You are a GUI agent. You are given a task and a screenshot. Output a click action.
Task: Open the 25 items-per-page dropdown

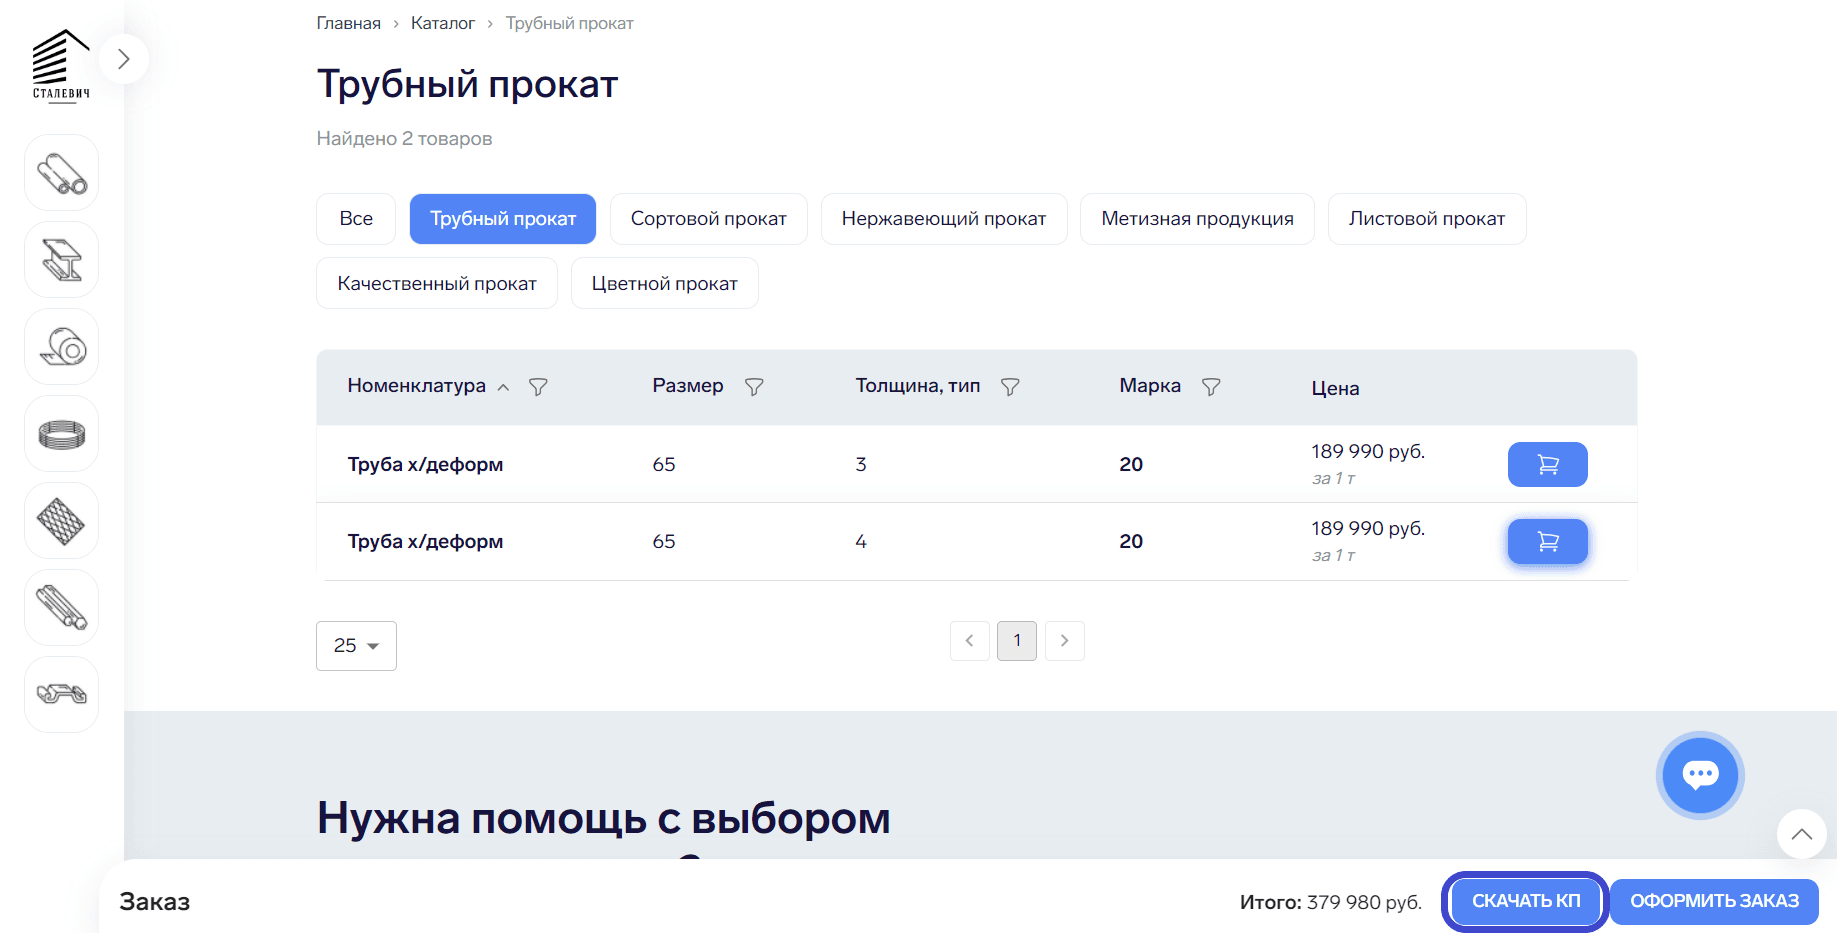[x=356, y=646]
